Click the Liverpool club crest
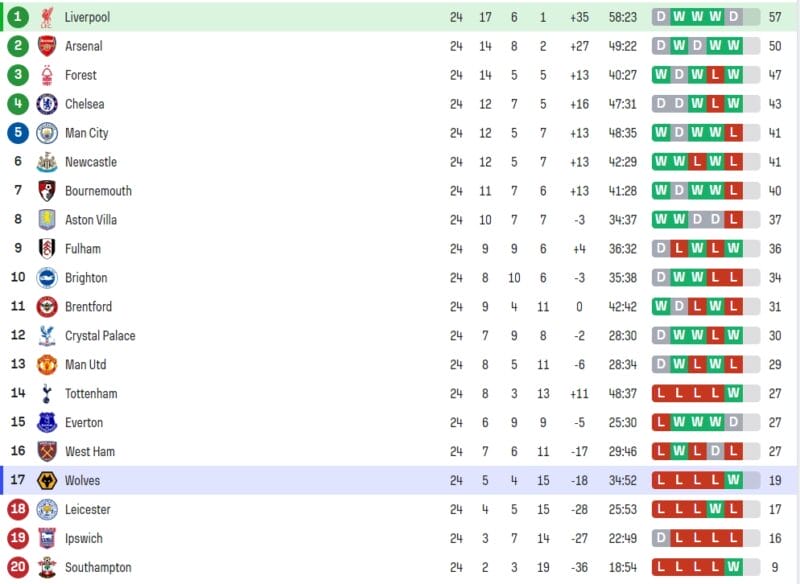 click(x=47, y=17)
